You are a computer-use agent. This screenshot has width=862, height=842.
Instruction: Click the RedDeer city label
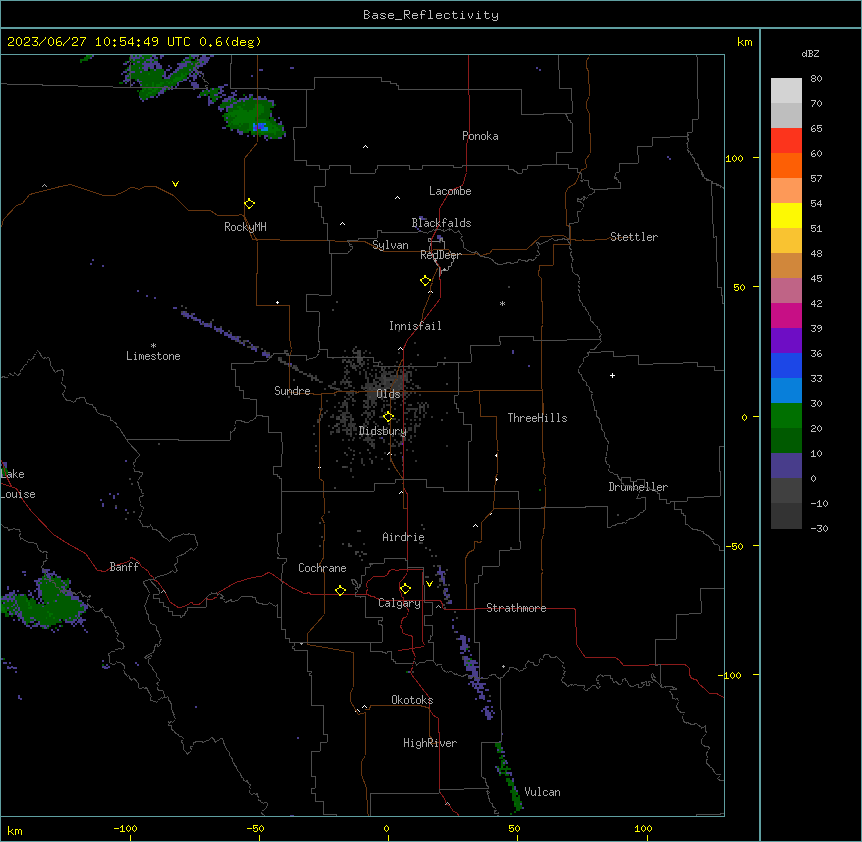click(x=440, y=255)
